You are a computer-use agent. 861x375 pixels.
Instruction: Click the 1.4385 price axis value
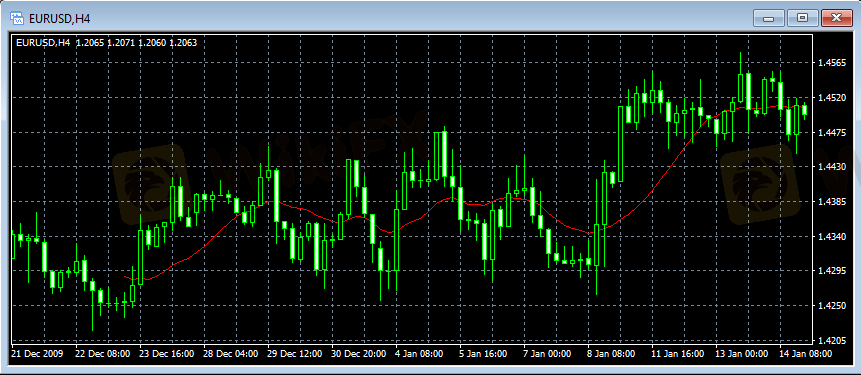831,202
